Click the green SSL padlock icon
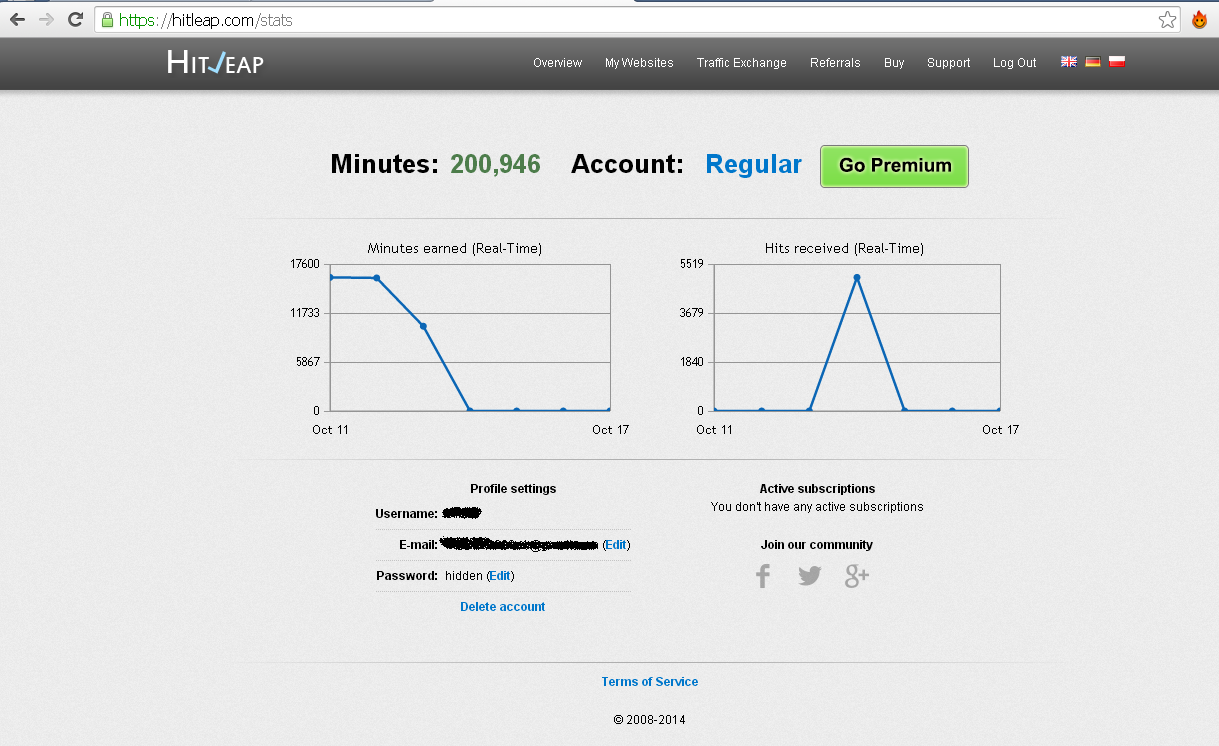This screenshot has height=746, width=1219. 107,19
